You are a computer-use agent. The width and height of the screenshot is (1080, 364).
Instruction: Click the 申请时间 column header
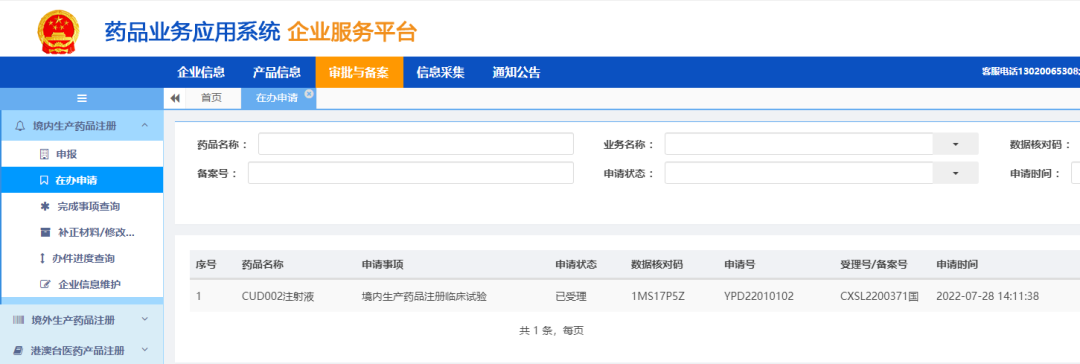pyautogui.click(x=957, y=264)
